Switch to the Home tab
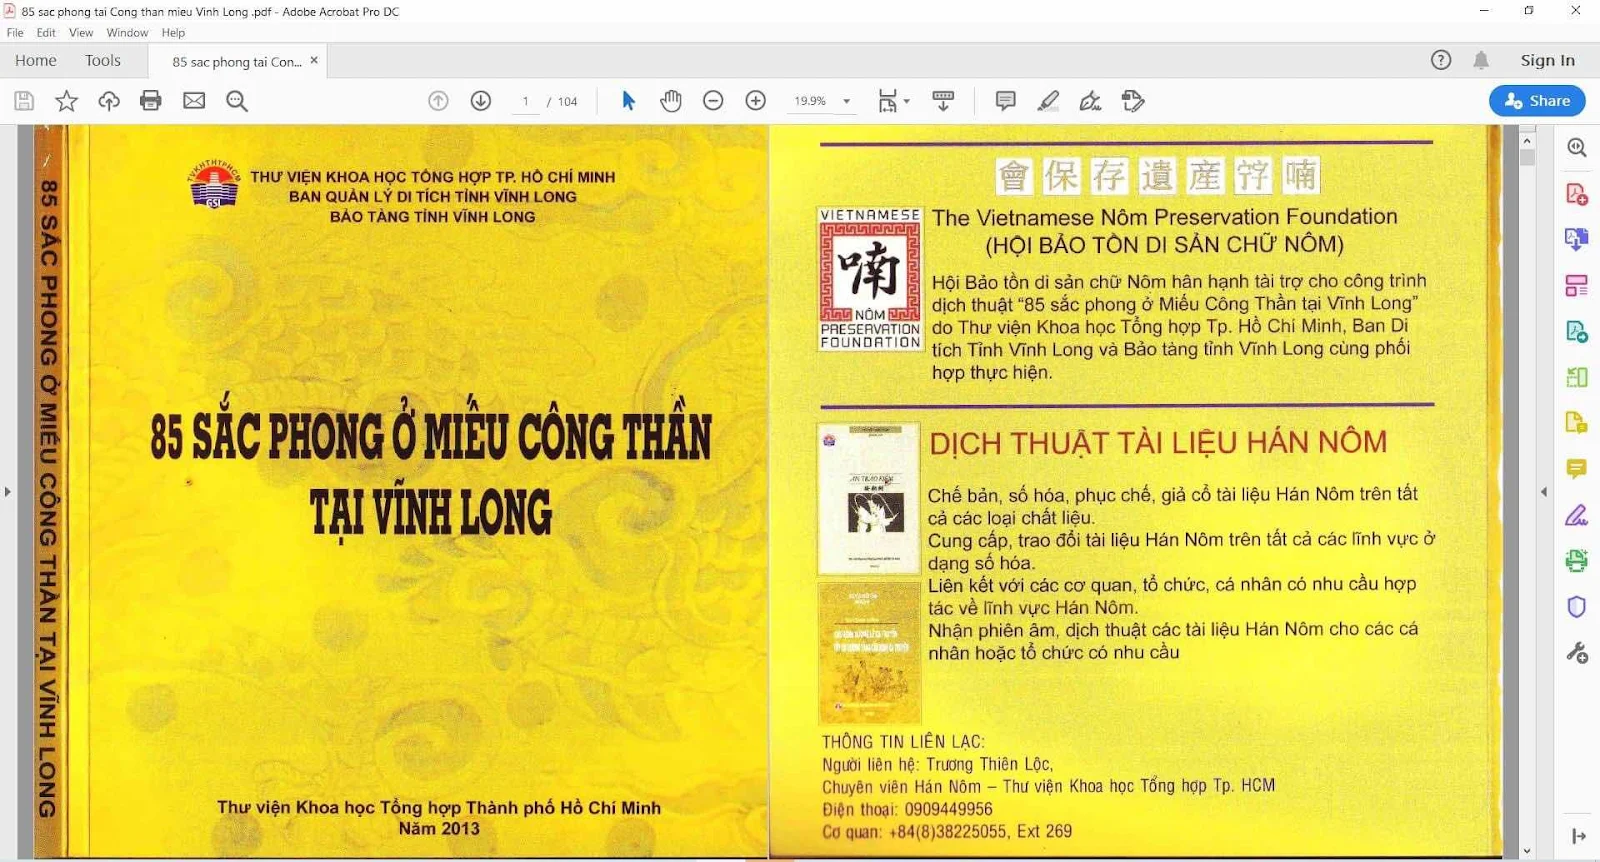 [36, 60]
